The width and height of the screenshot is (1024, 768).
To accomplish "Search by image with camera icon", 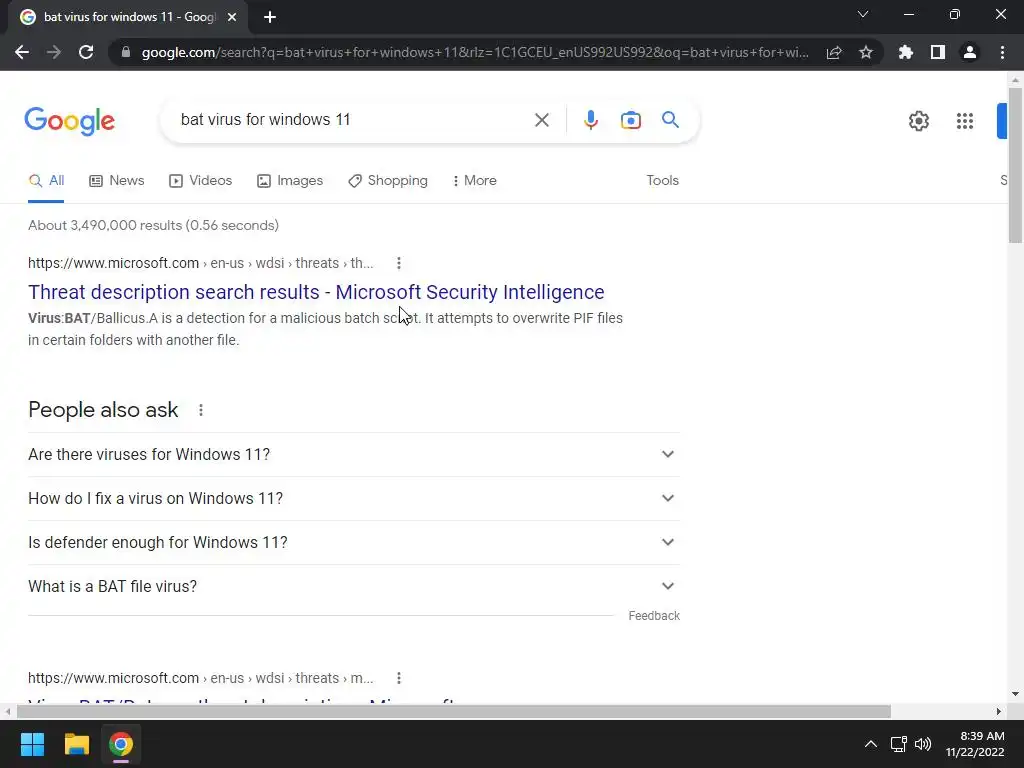I will [630, 120].
